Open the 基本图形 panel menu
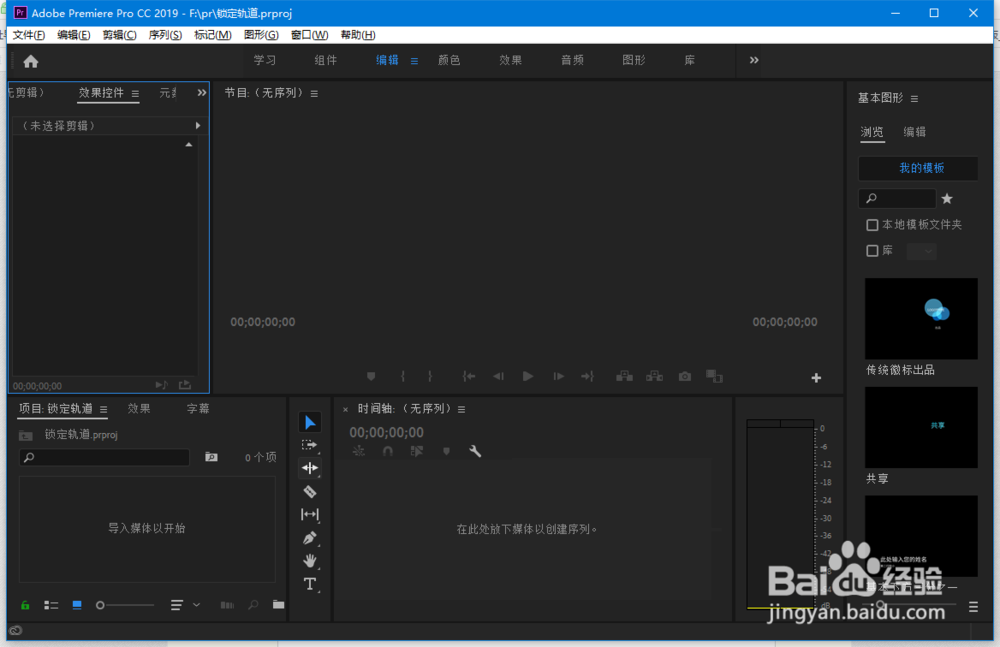 tap(915, 99)
